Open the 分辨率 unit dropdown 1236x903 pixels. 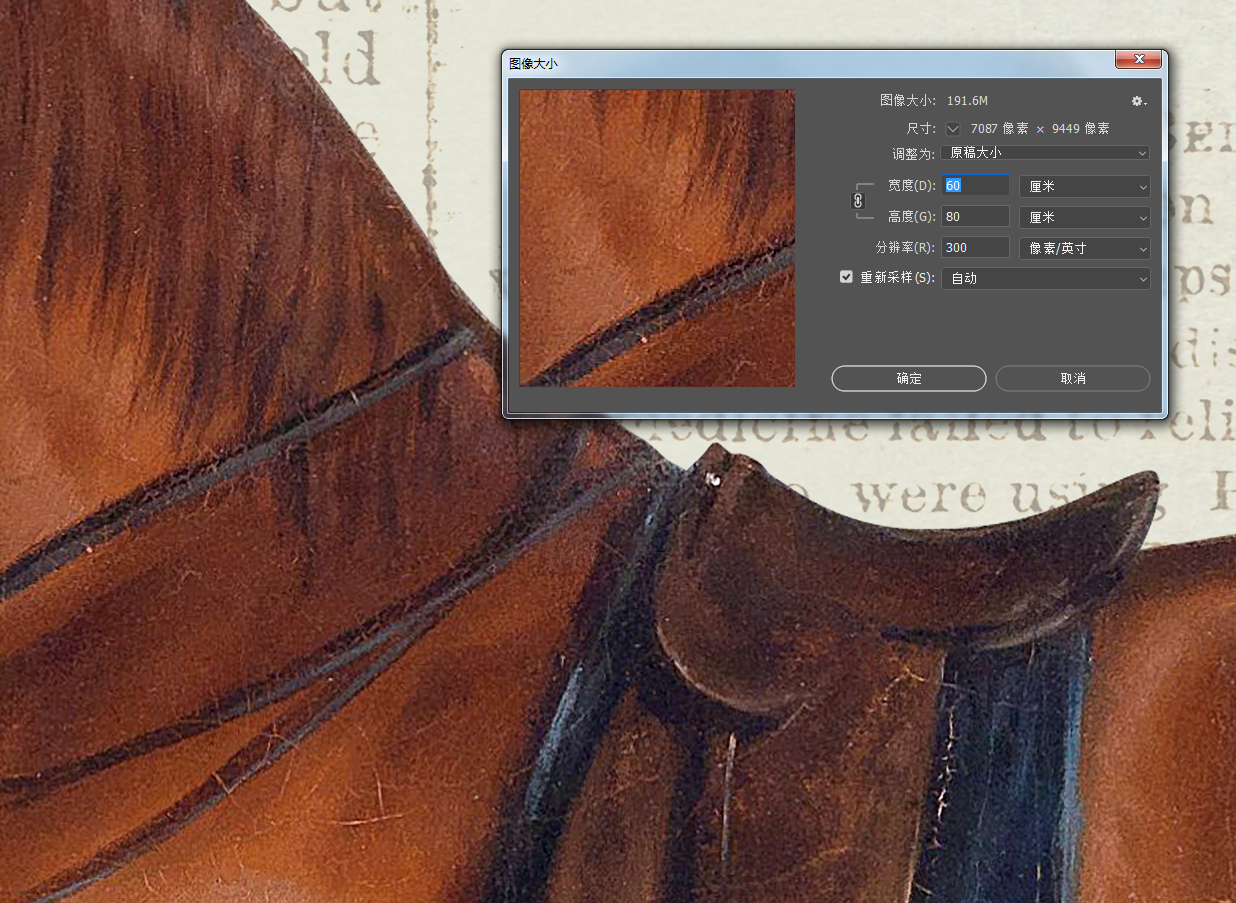pos(1084,248)
